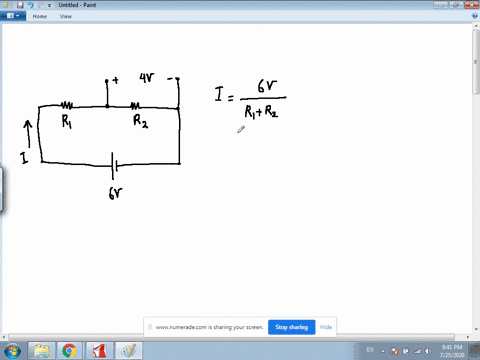Open Action Center flag icon
Viewport: 480px width, 360px height.
[x=394, y=351]
